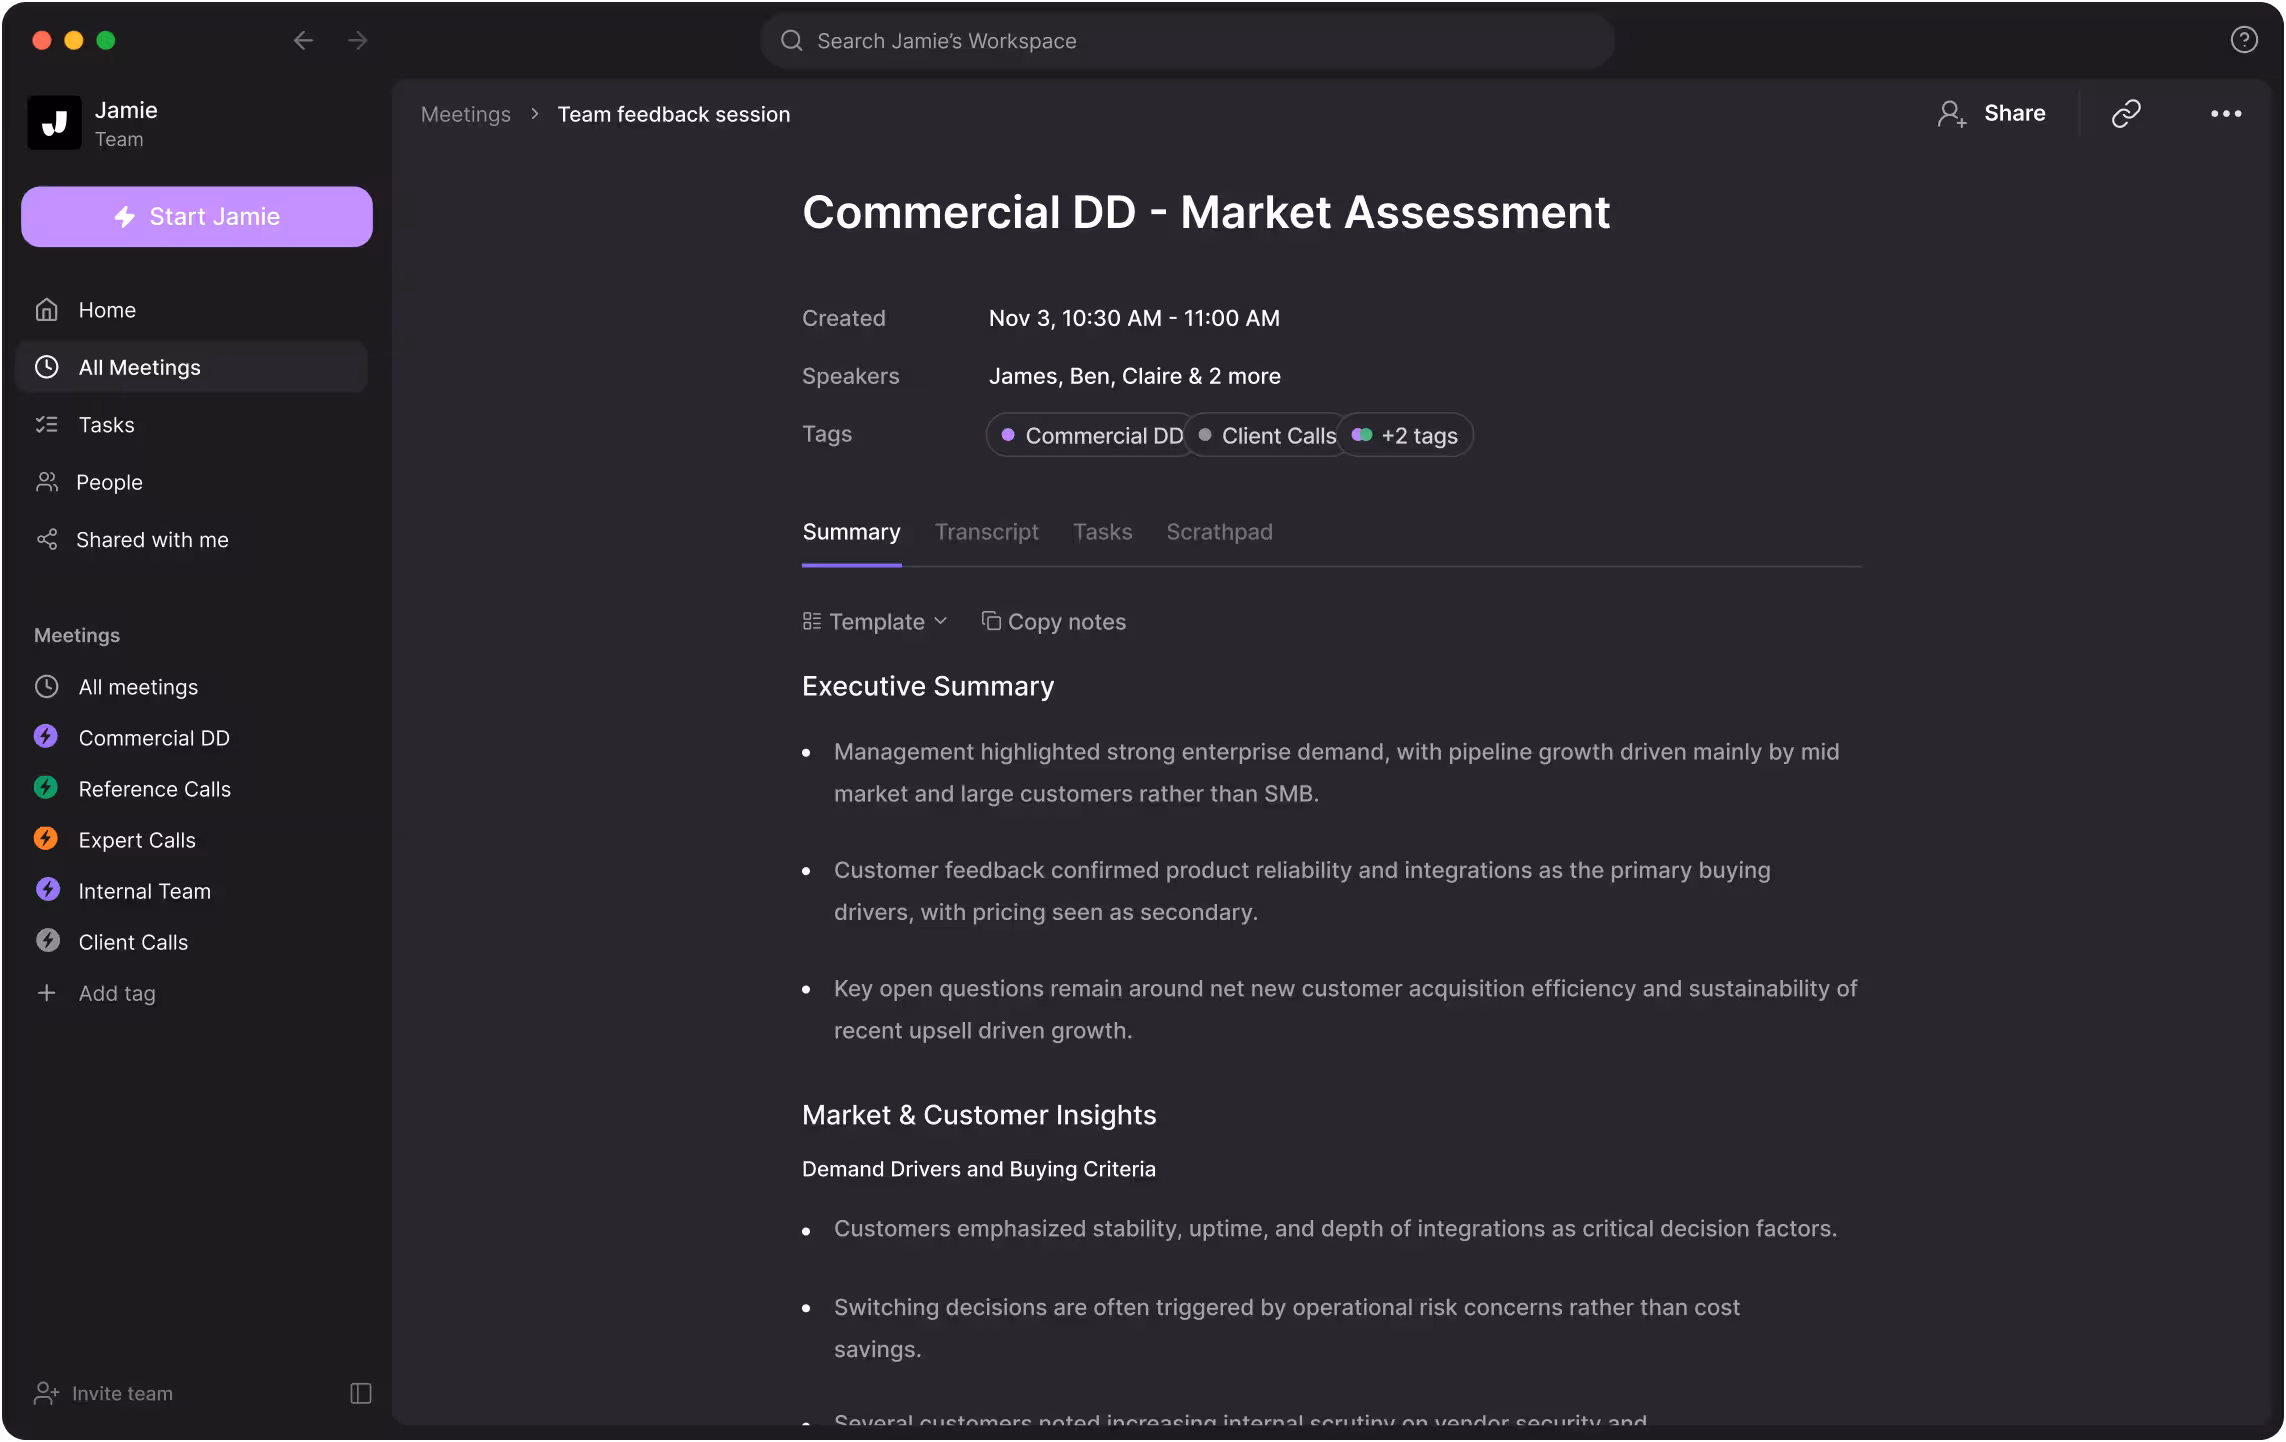Go back with the left arrow
This screenshot has width=2286, height=1442.
click(x=303, y=40)
